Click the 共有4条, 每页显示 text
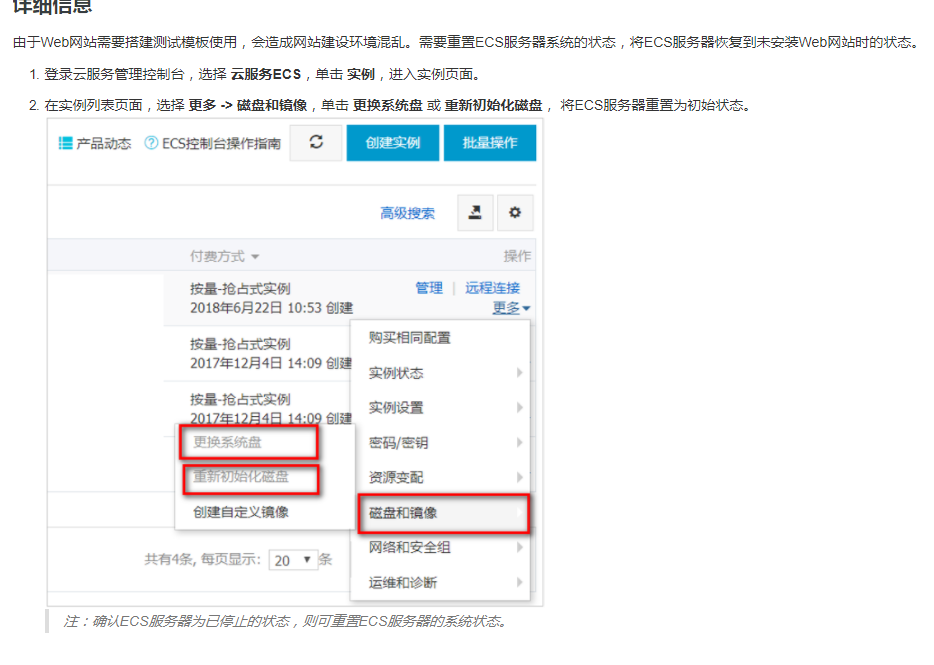The width and height of the screenshot is (934, 665). point(203,560)
